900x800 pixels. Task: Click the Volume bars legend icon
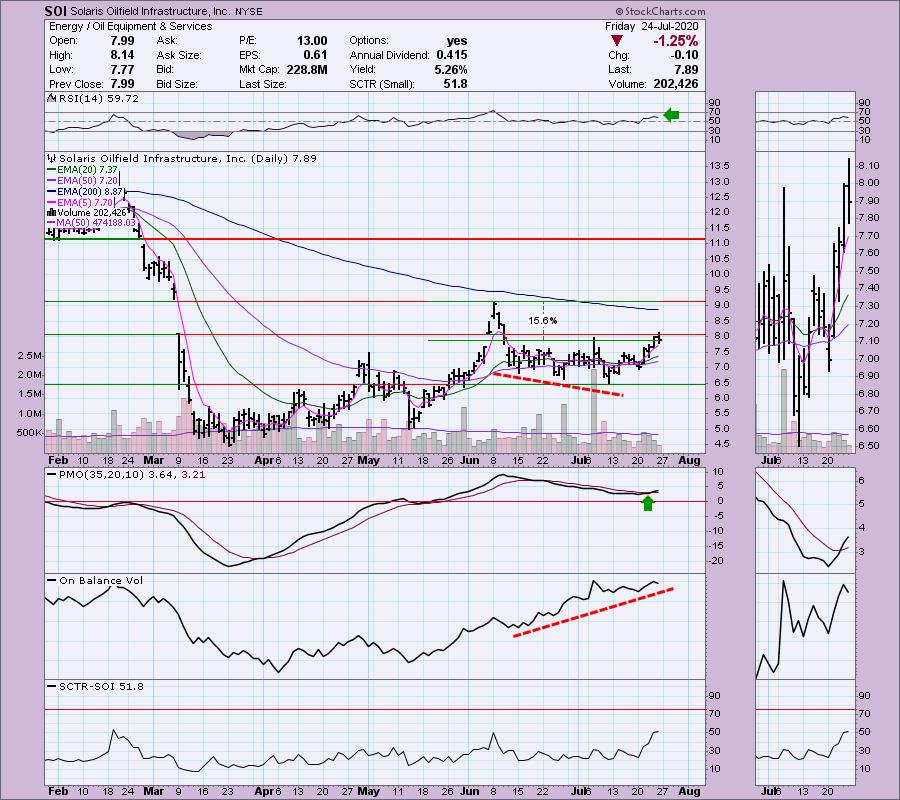(50, 212)
